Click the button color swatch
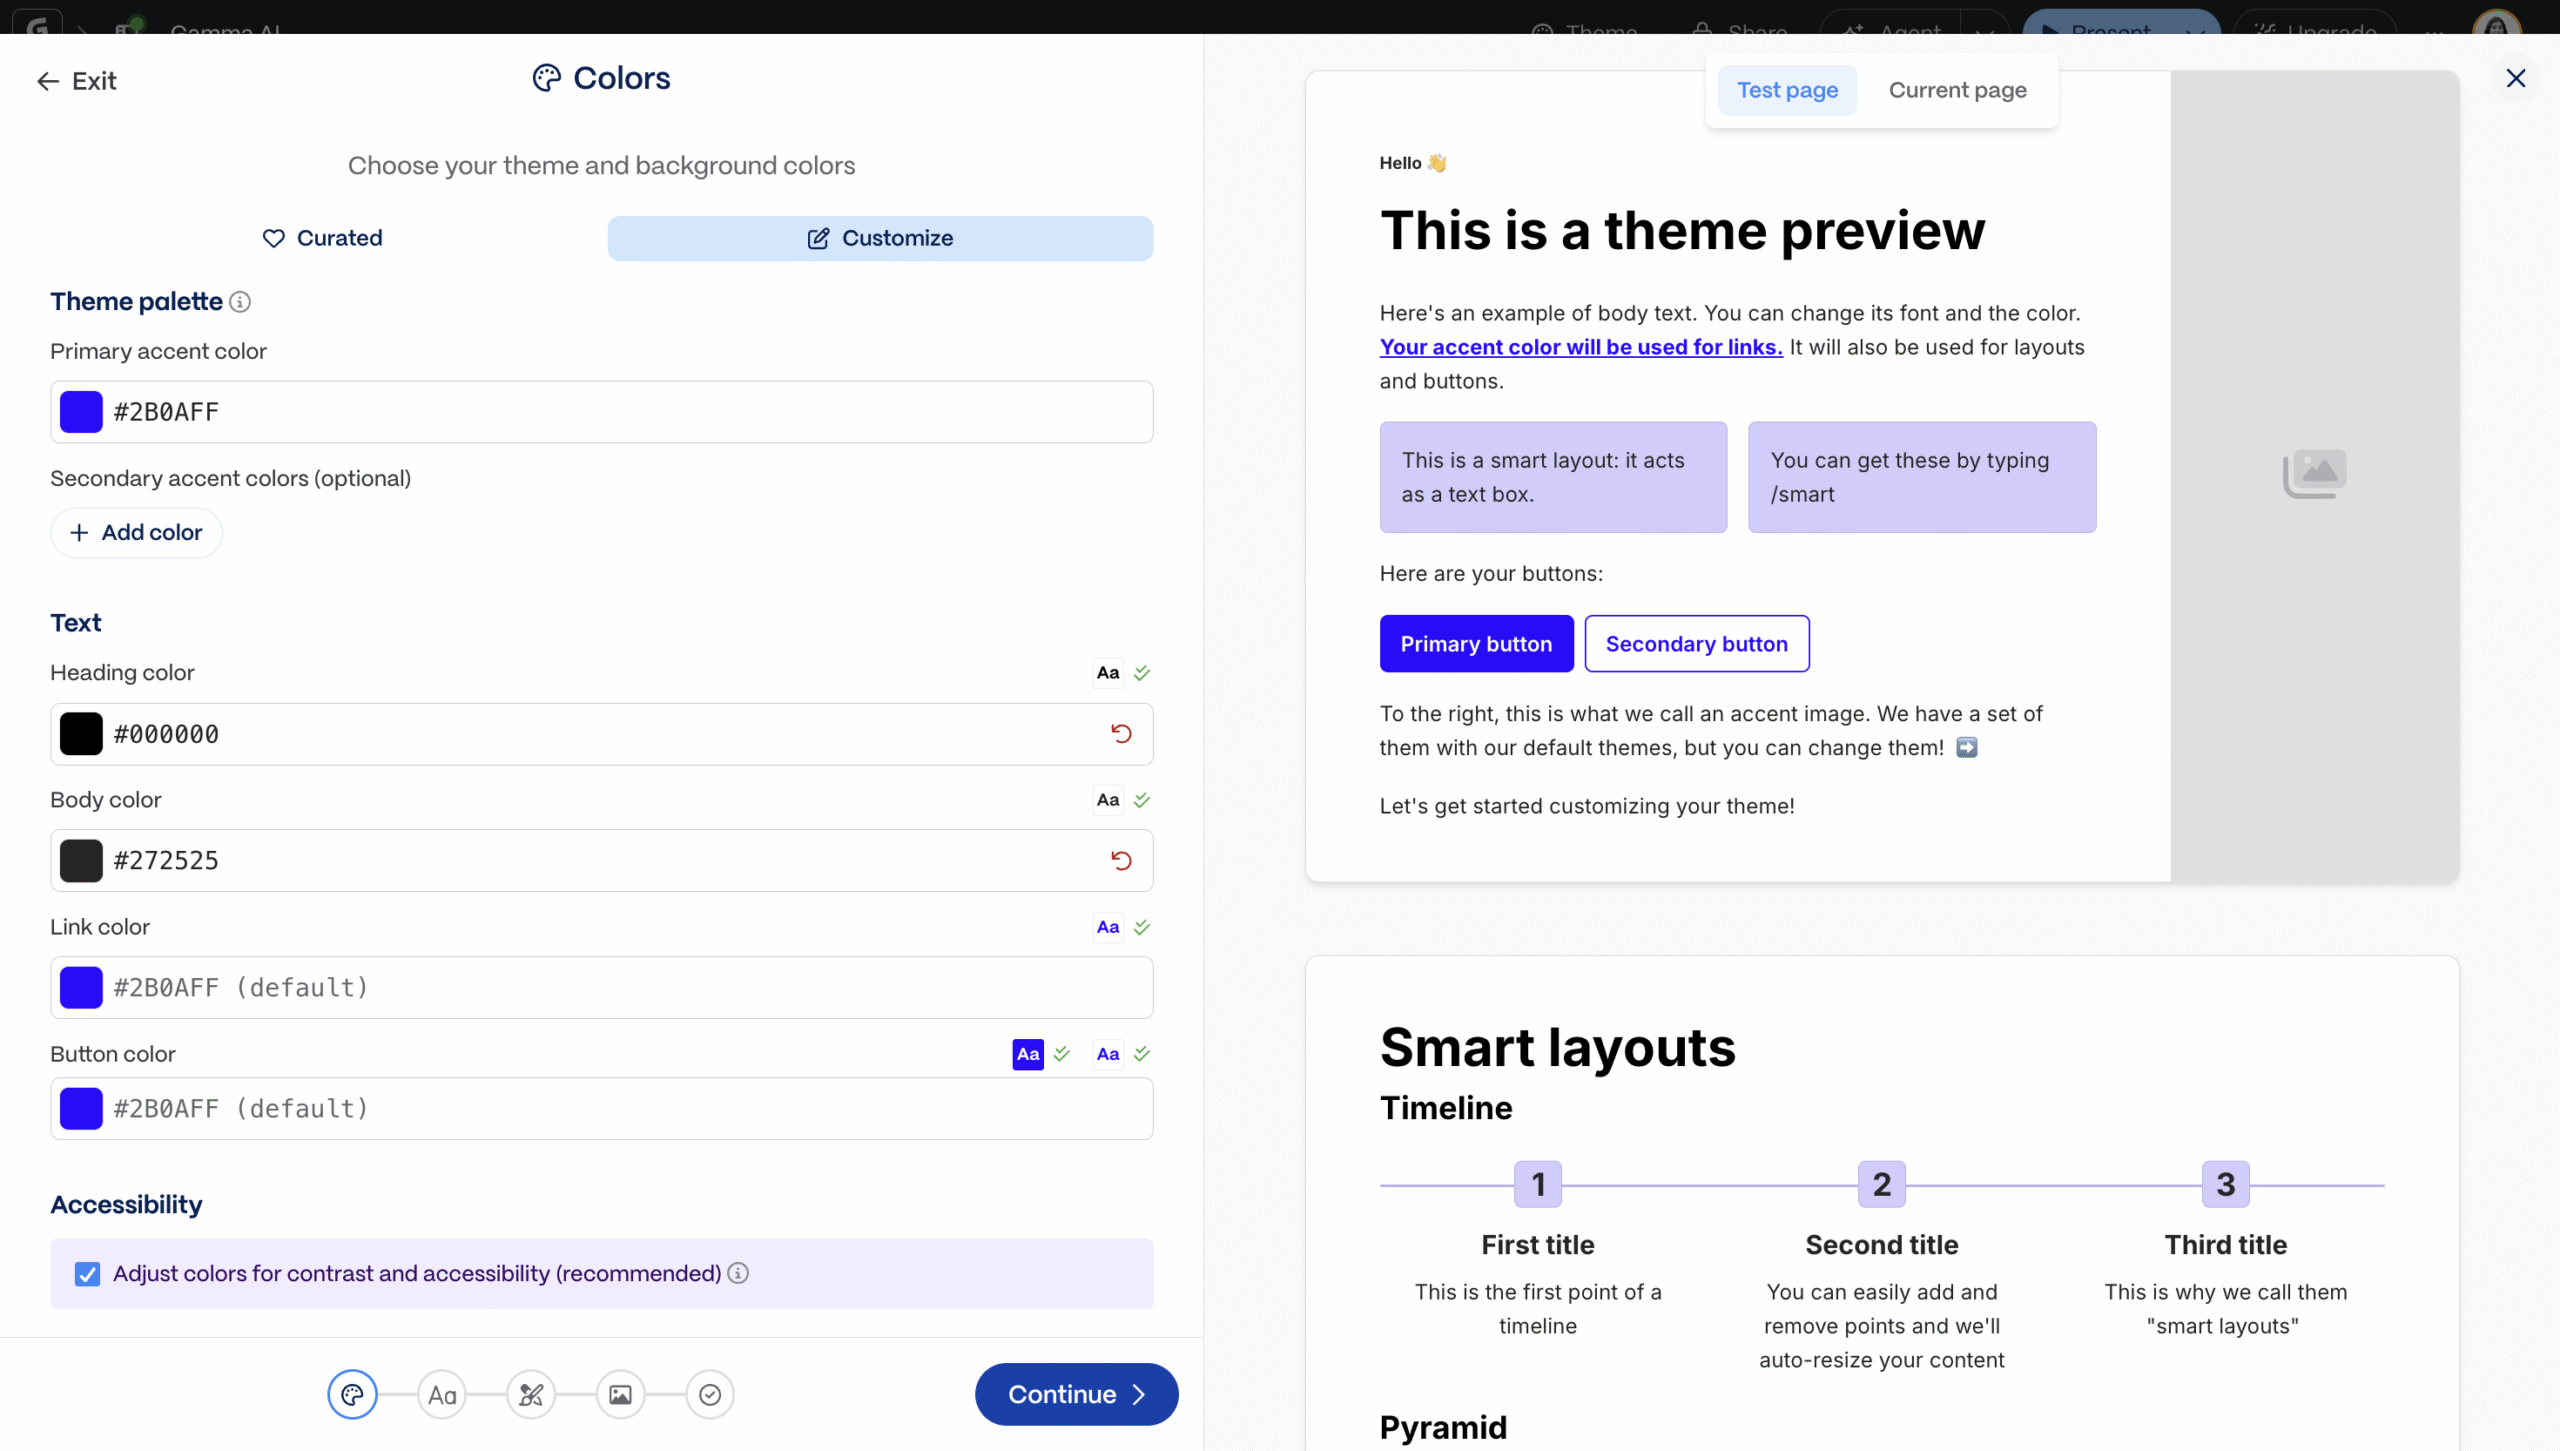This screenshot has width=2560, height=1451. point(81,1109)
